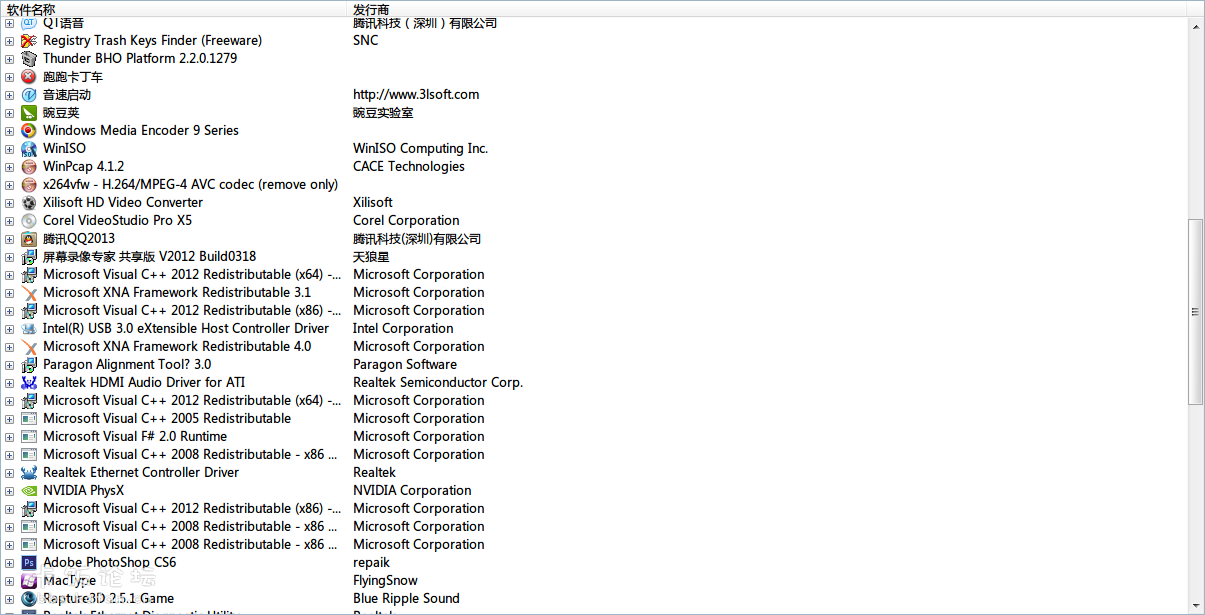Click the 'MacType' name text
This screenshot has width=1205, height=615.
69,581
